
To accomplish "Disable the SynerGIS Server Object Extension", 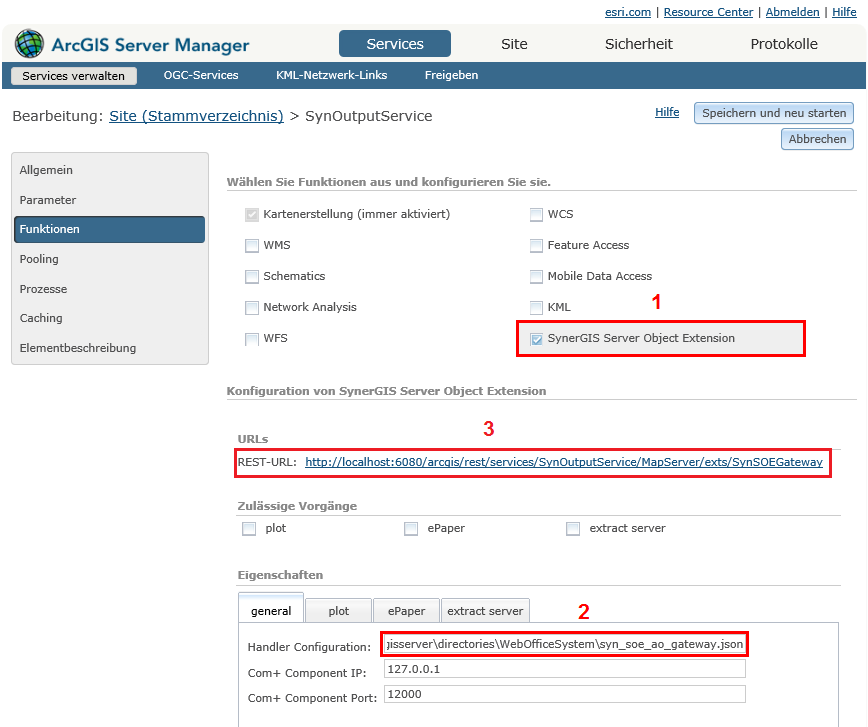I will point(536,338).
